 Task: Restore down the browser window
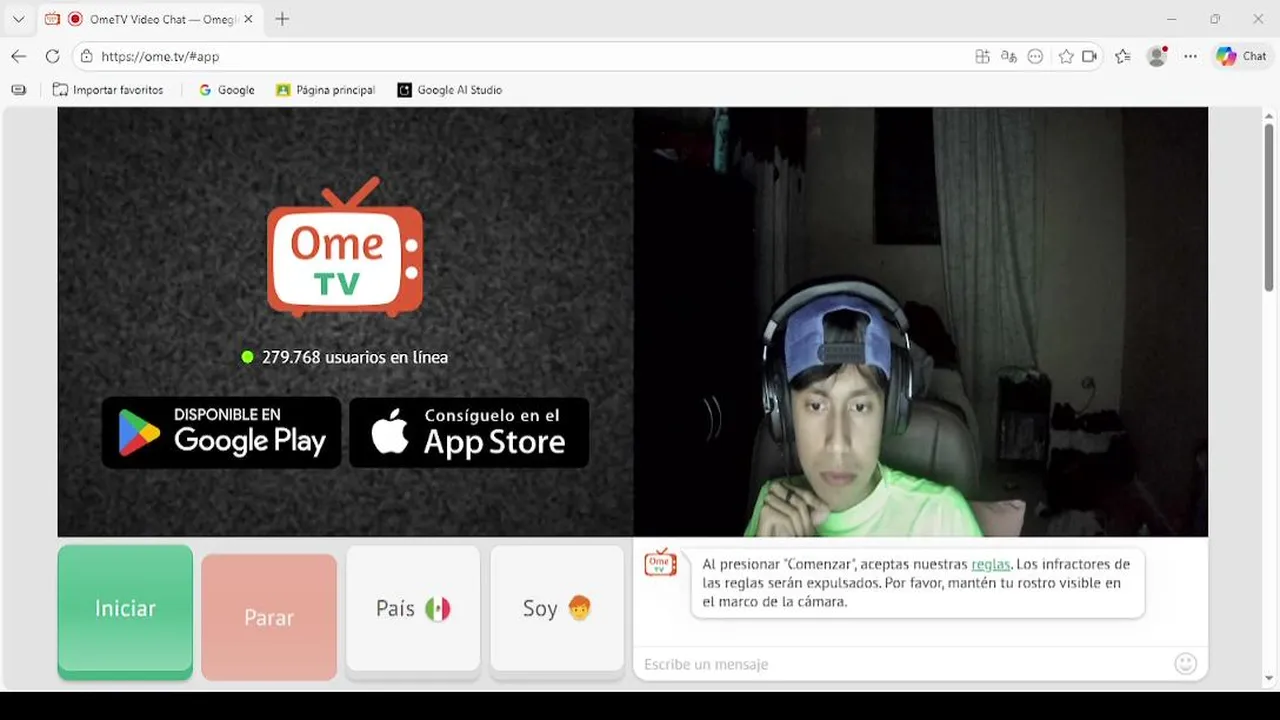click(x=1215, y=19)
